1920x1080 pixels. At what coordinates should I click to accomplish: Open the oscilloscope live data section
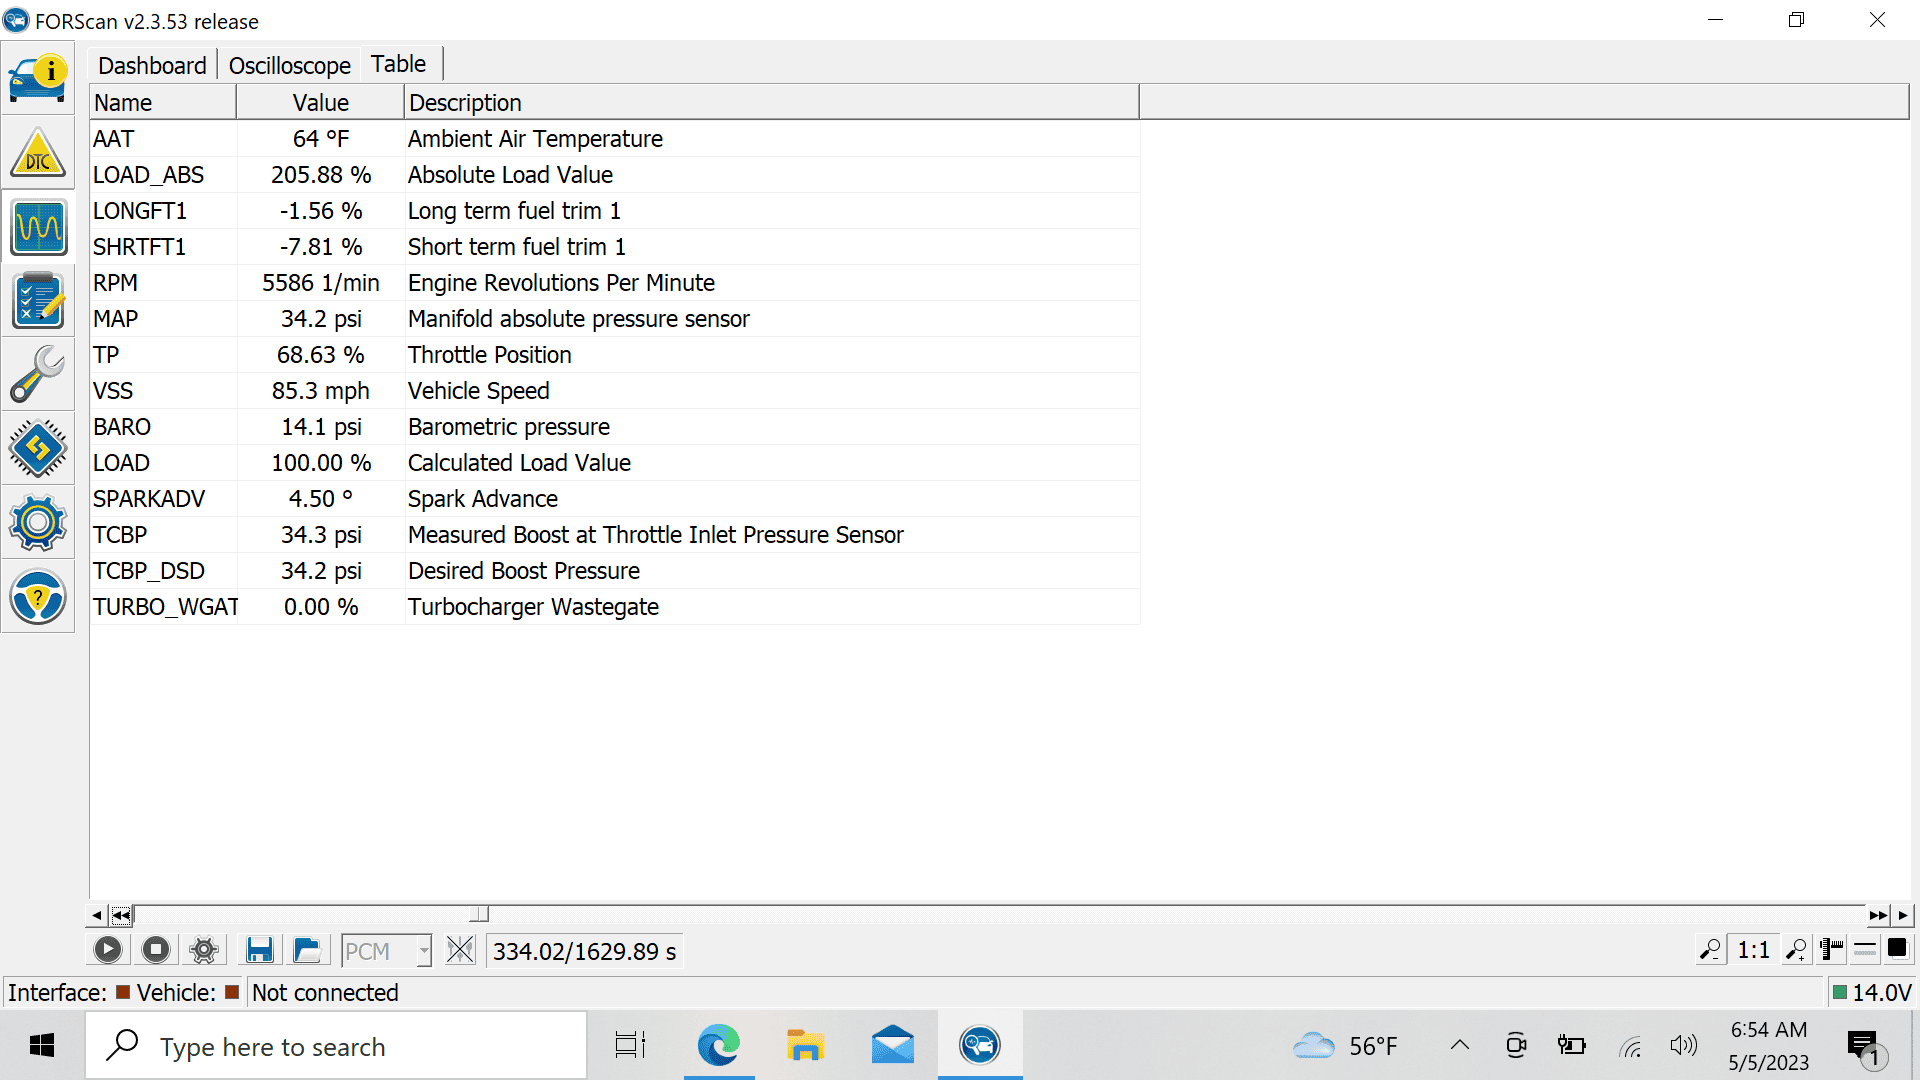(38, 227)
